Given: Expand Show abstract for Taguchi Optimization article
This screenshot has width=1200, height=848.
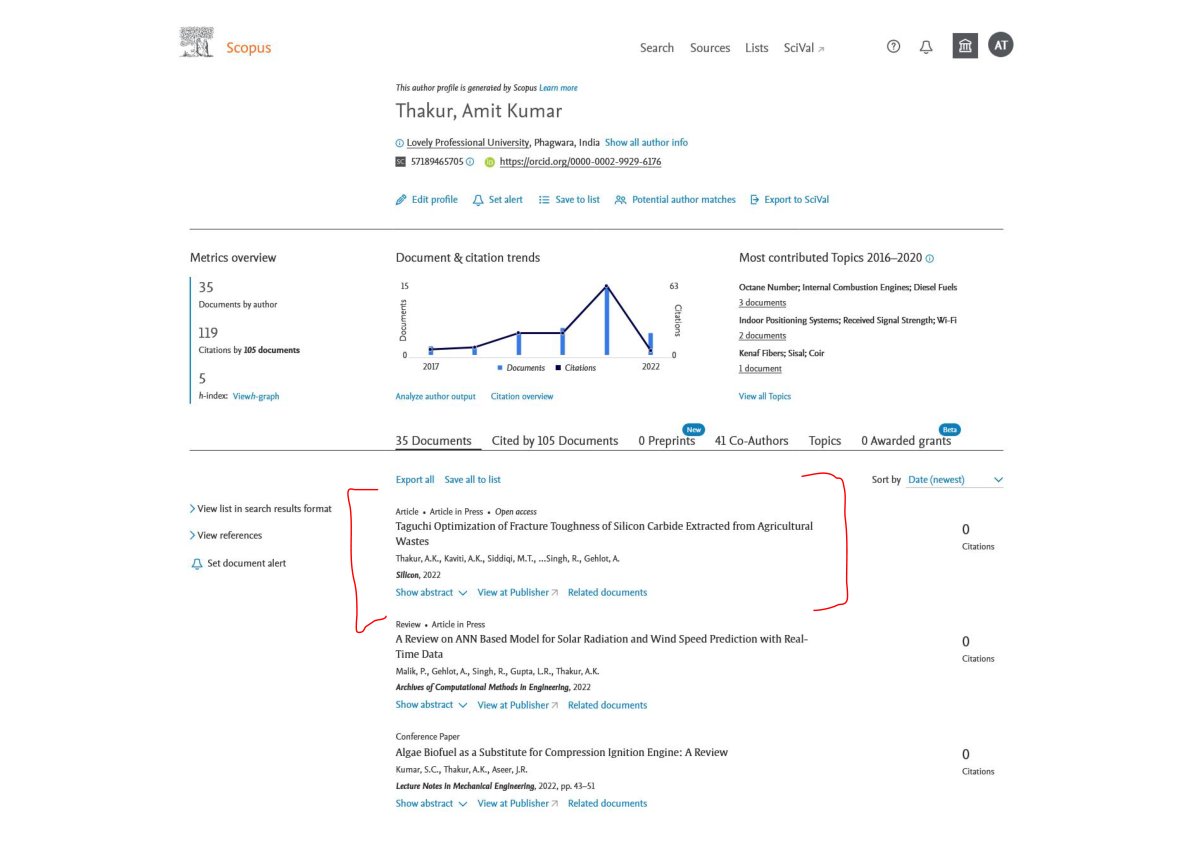Looking at the screenshot, I should [431, 593].
